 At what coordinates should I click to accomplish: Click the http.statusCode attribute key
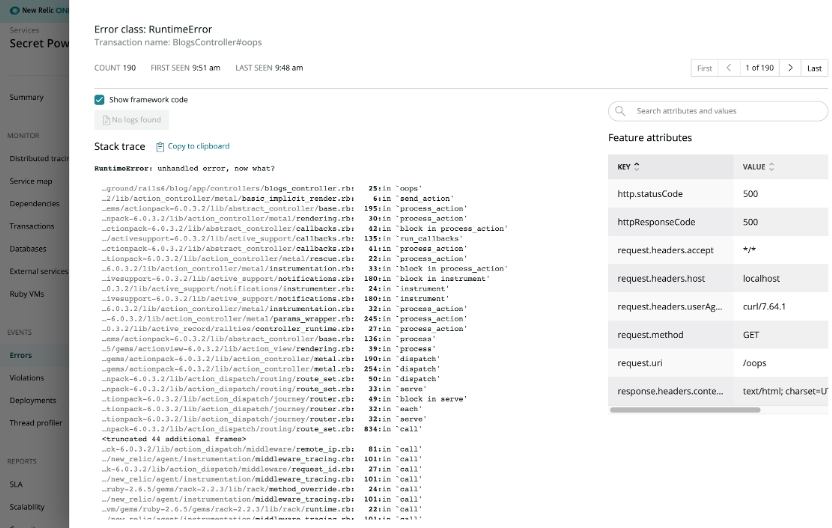[x=650, y=194]
